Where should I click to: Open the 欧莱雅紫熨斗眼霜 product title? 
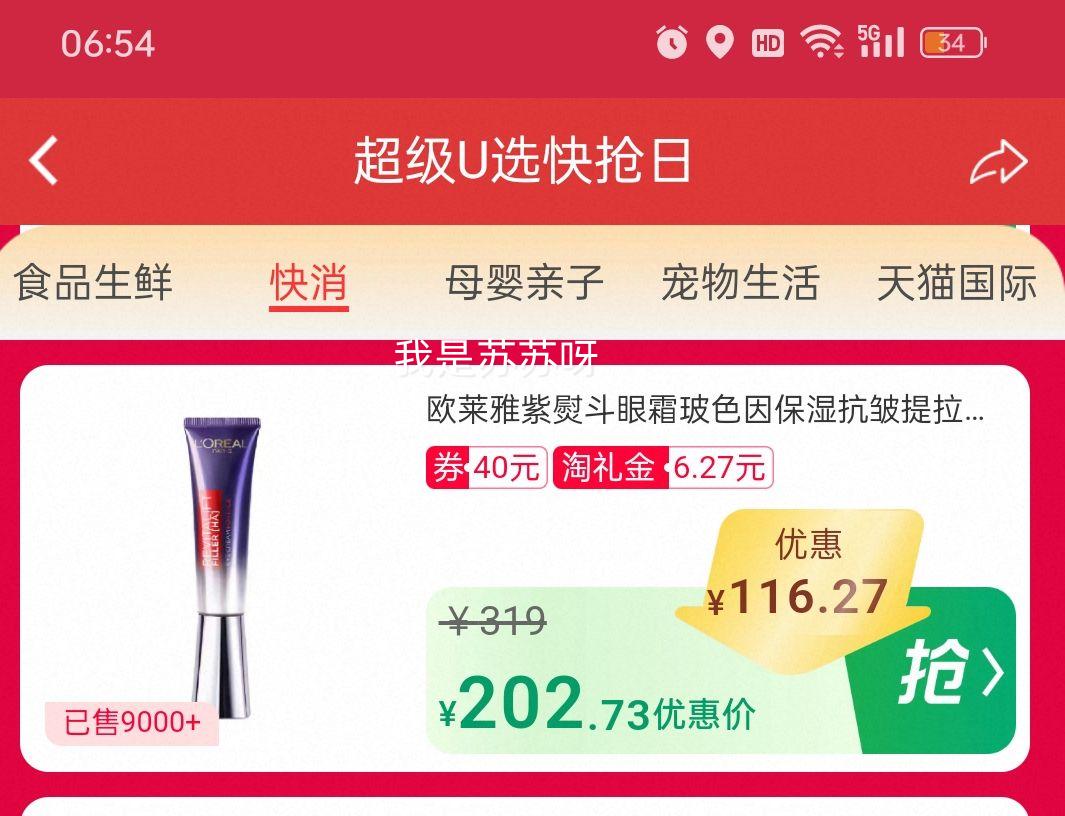[706, 410]
